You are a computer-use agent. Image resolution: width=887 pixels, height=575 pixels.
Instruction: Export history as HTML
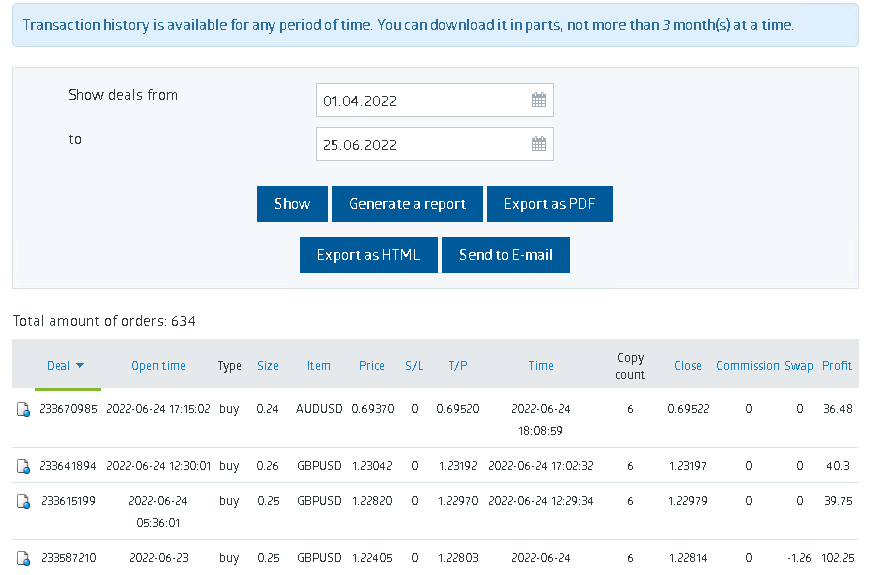tap(368, 255)
